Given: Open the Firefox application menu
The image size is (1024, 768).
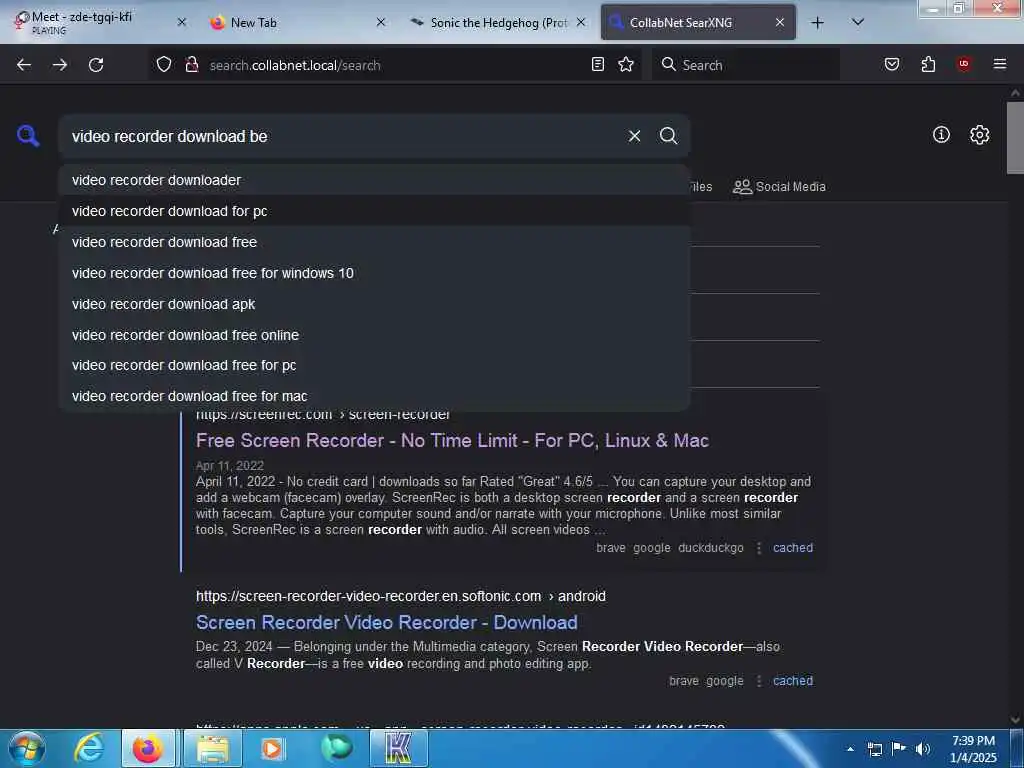Looking at the screenshot, I should coord(1000,63).
